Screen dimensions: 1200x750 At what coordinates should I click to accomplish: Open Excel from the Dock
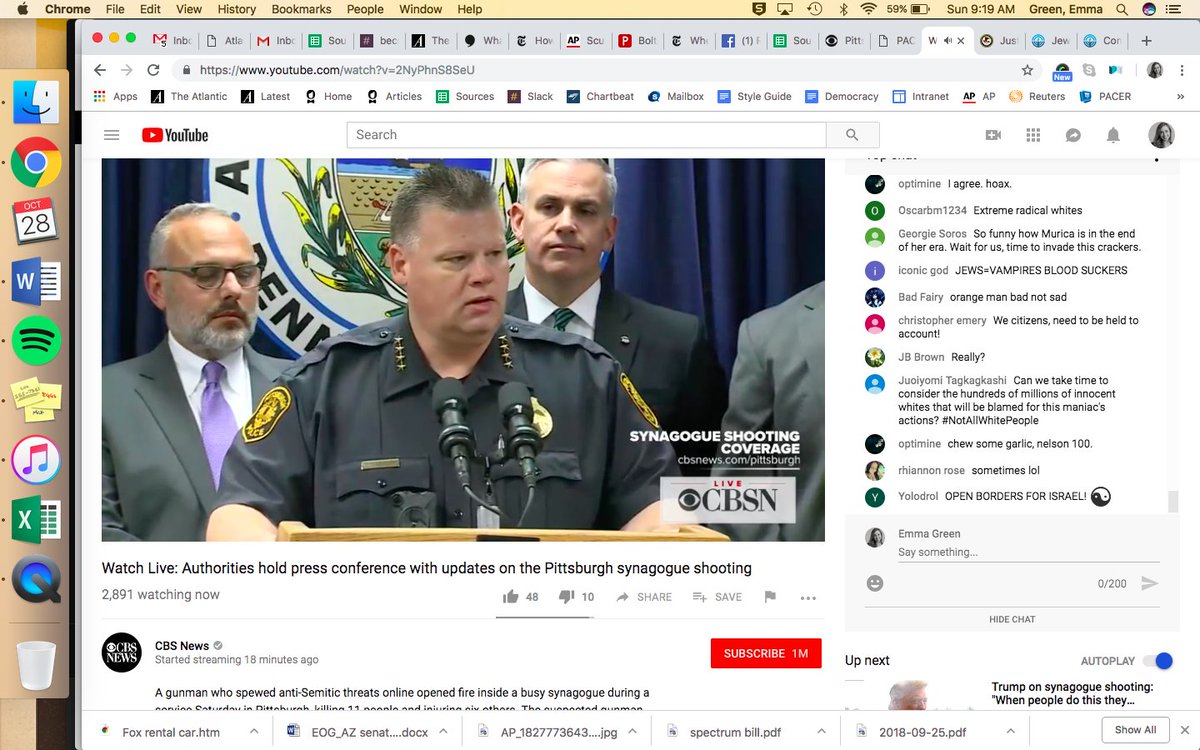[36, 519]
